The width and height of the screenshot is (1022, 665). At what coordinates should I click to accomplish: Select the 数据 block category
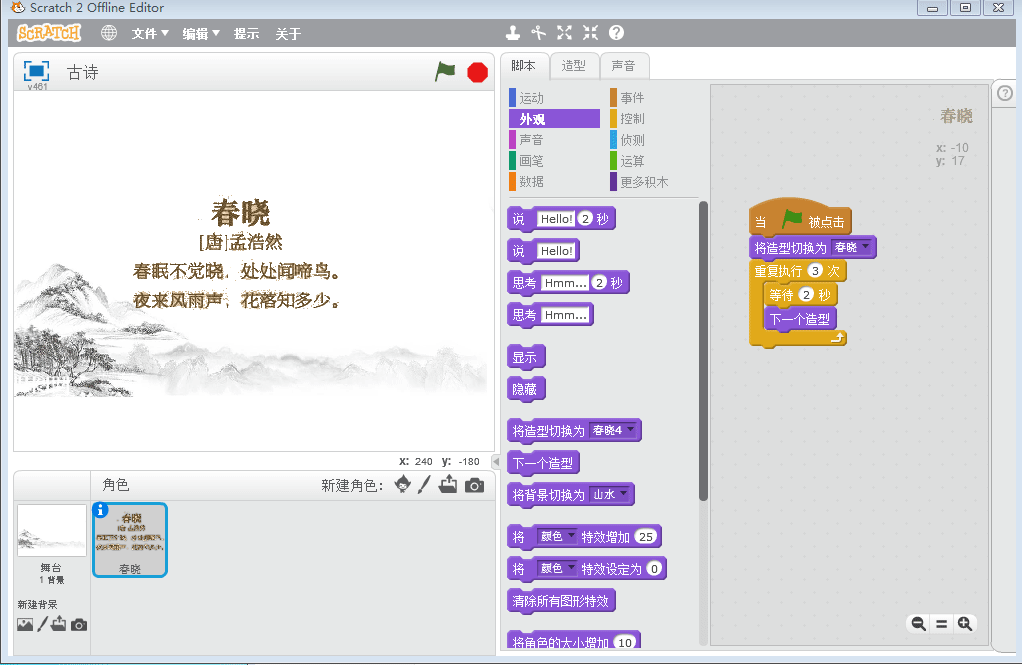pos(554,181)
